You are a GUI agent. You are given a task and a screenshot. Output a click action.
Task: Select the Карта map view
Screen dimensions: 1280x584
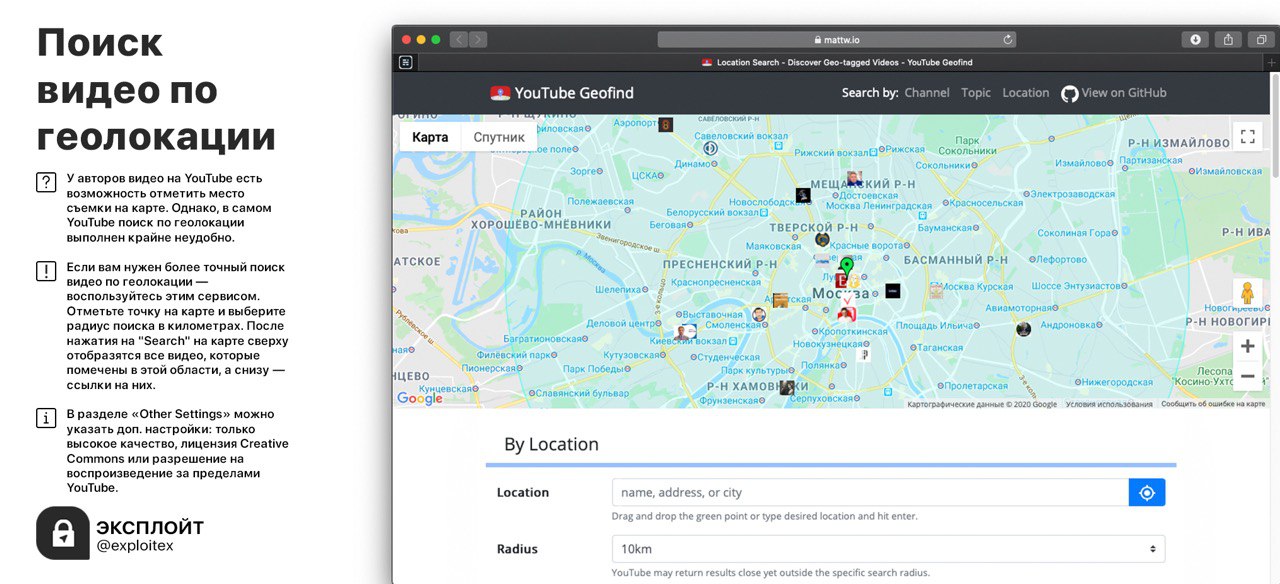430,137
